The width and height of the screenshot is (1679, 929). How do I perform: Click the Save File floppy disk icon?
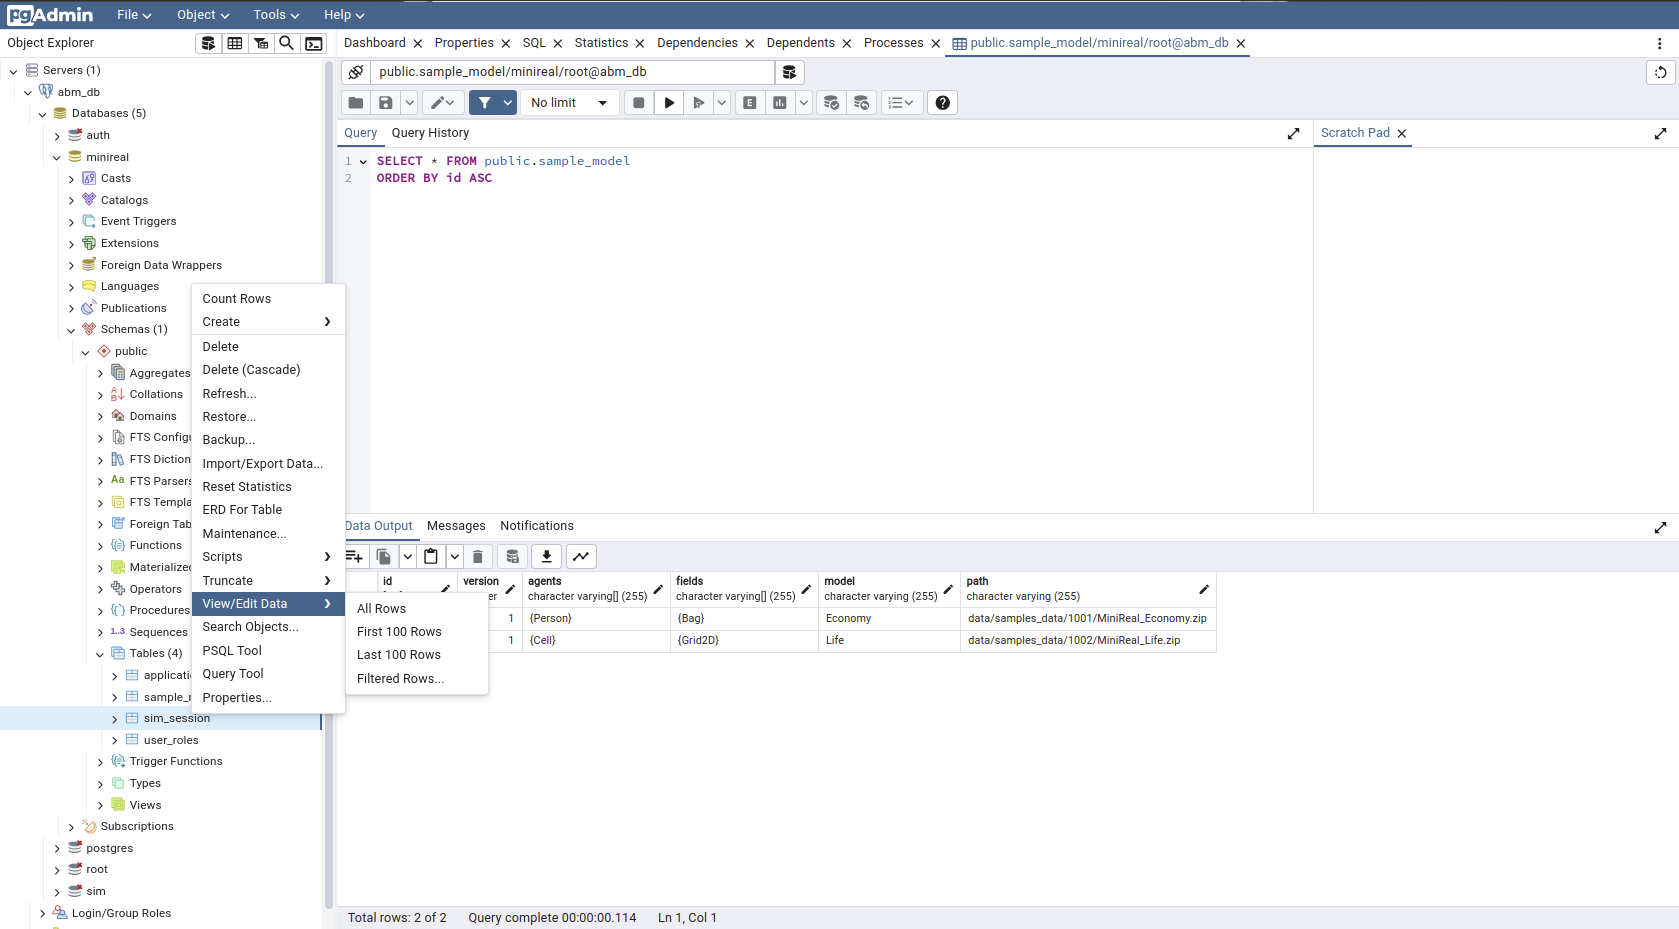pyautogui.click(x=385, y=103)
